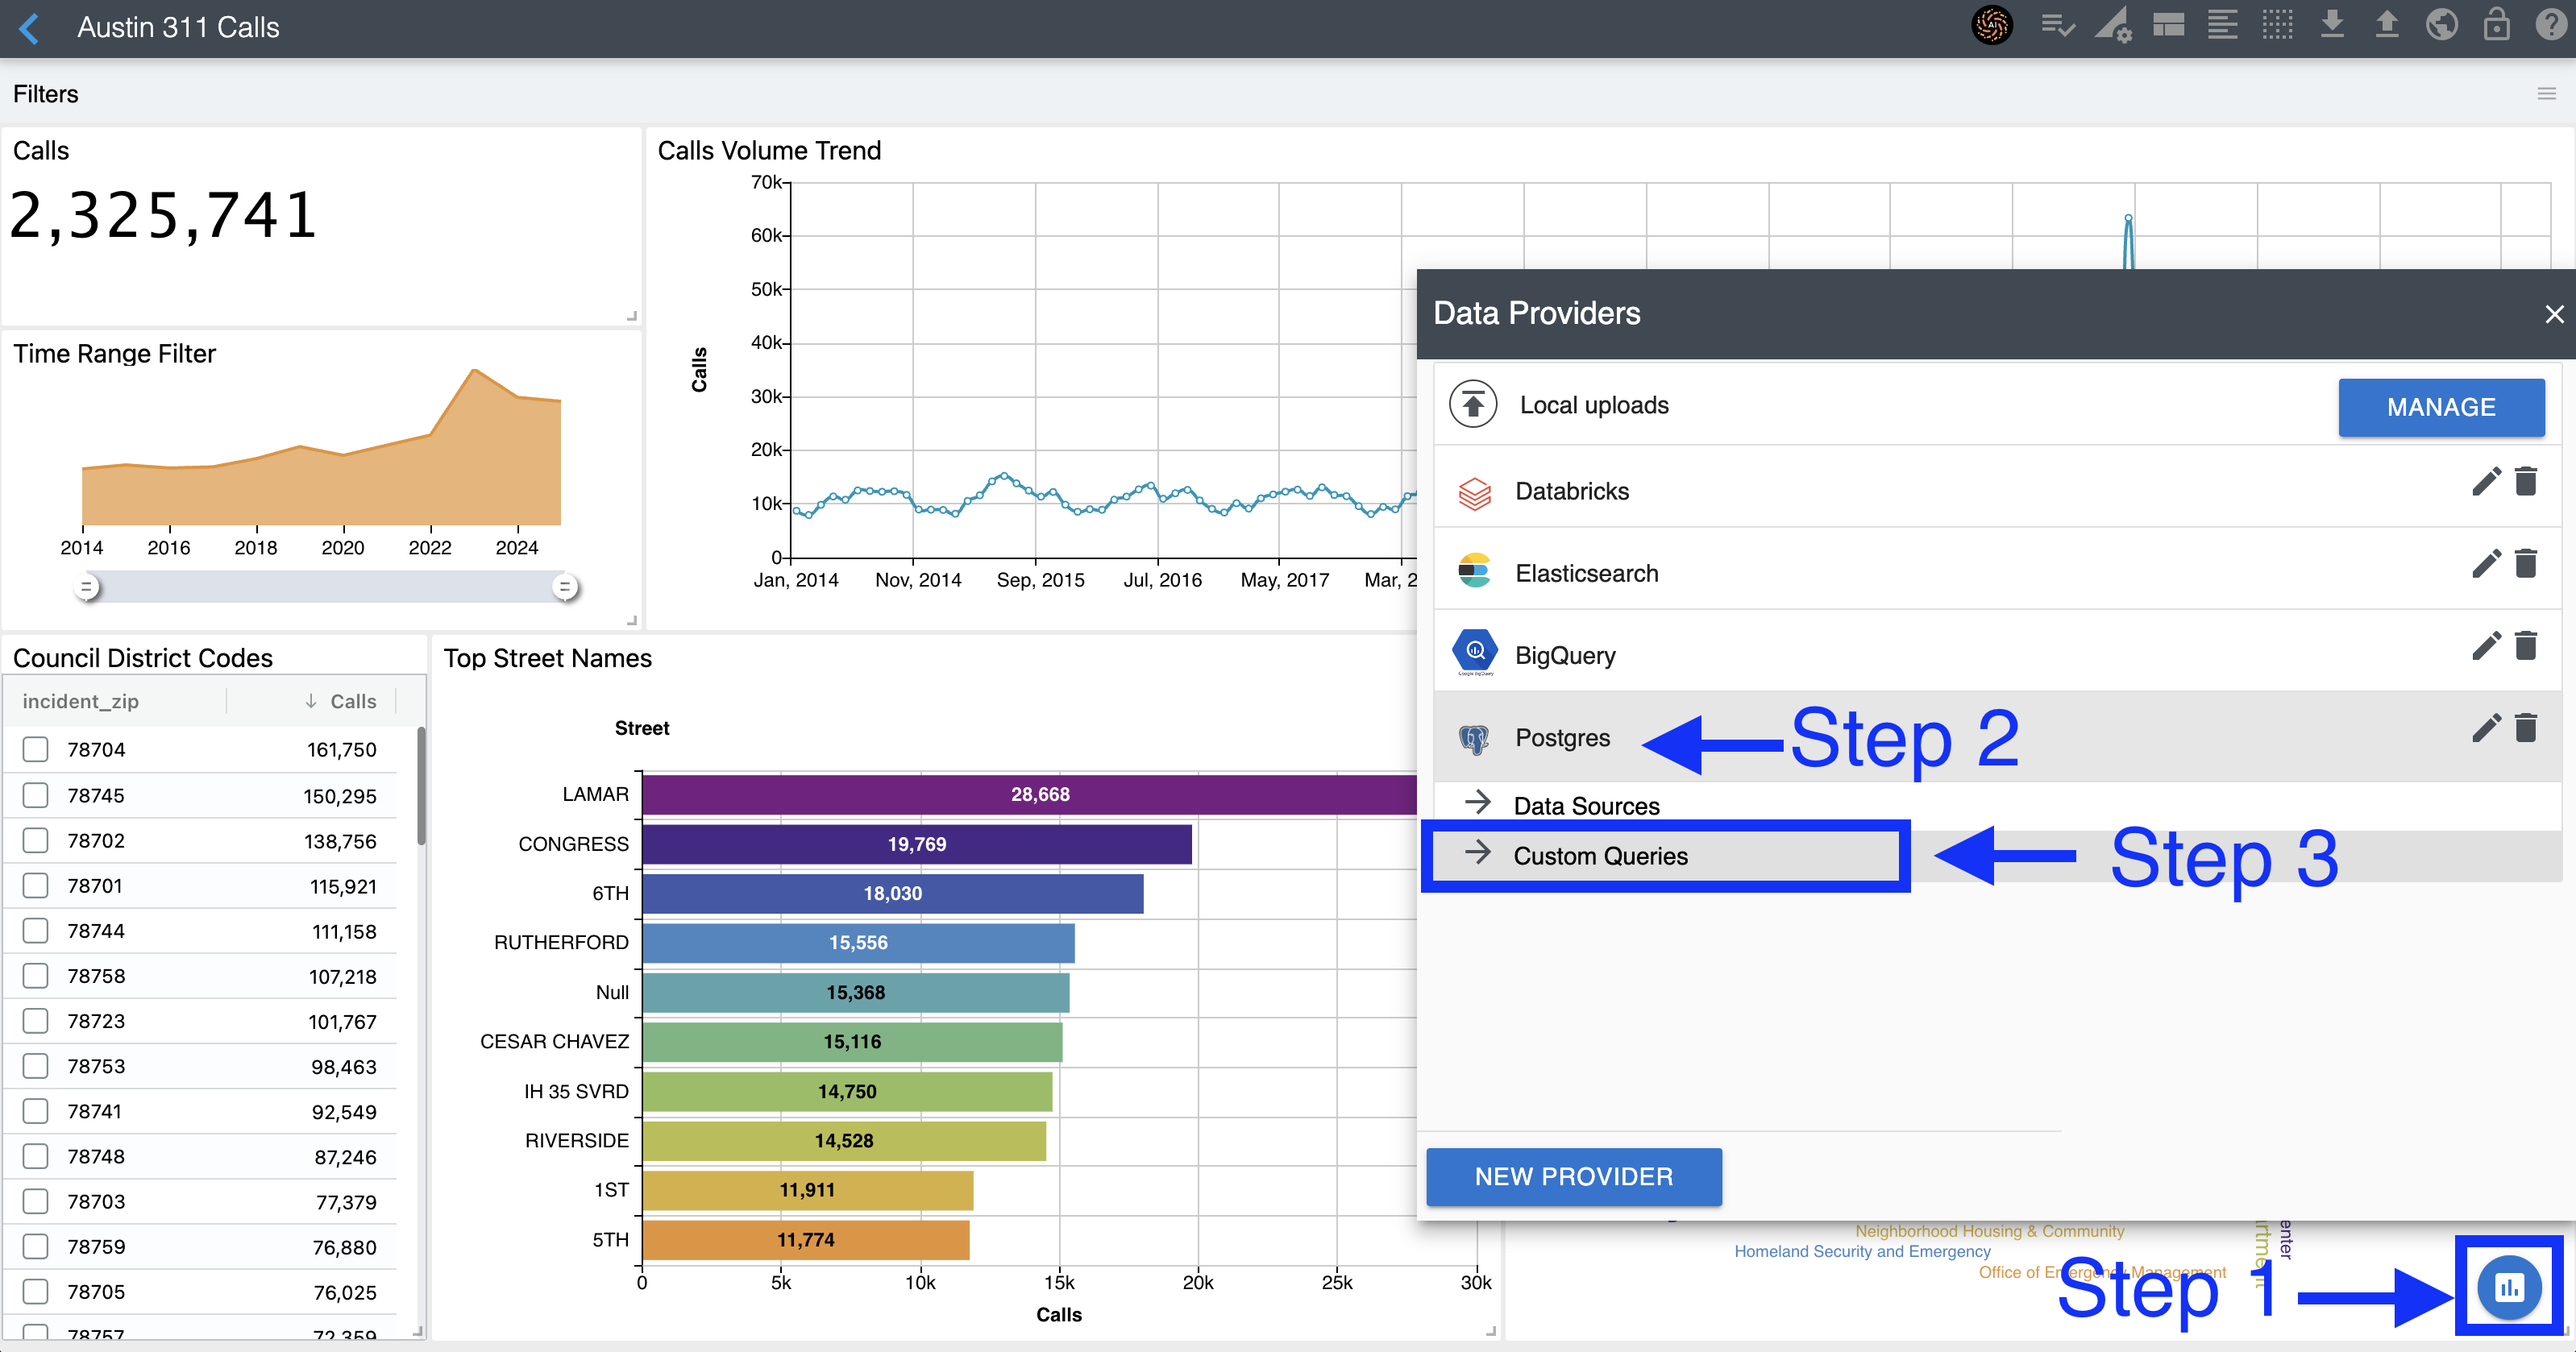
Task: Click the unlocked padlock icon
Action: pos(2496,26)
